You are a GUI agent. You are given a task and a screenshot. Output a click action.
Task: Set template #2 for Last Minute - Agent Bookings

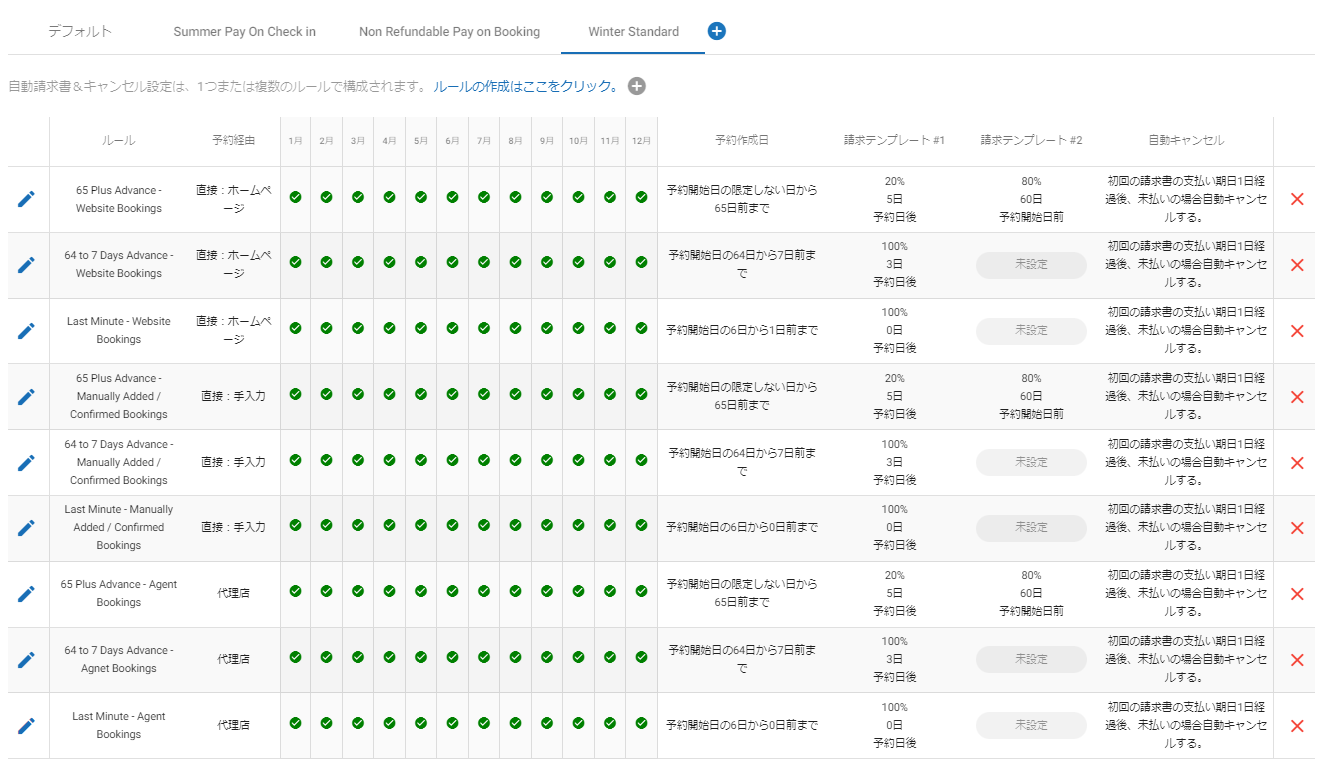coord(1031,726)
